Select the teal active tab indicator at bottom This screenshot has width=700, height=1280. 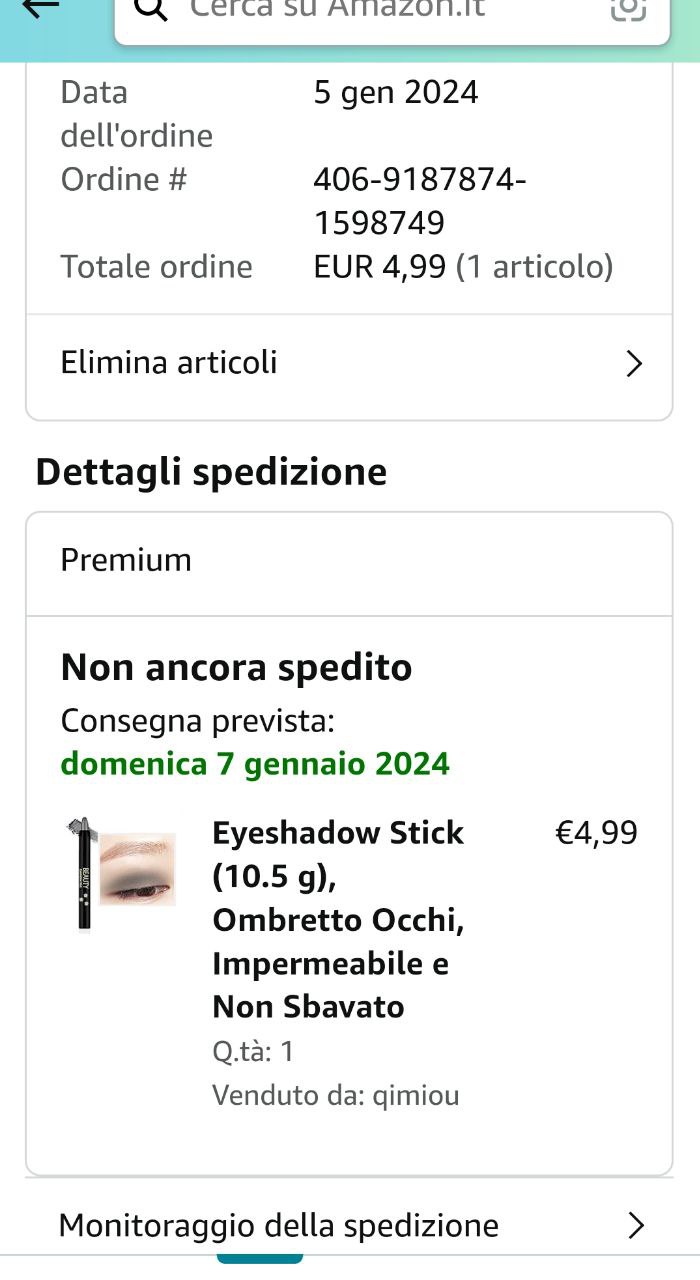(x=260, y=1258)
